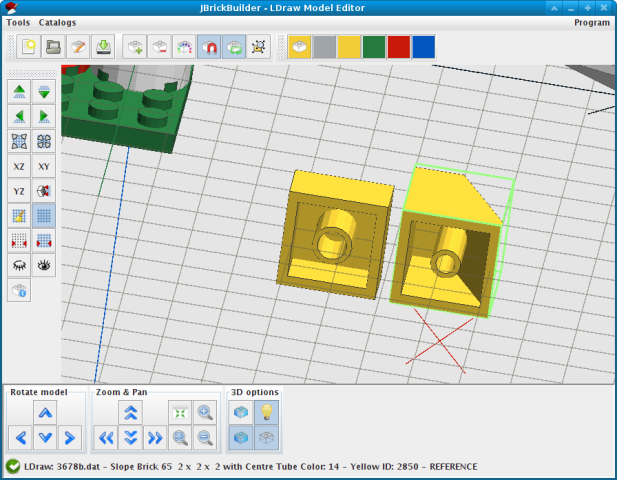Save the model with the green download arrow icon
This screenshot has height=480, width=617.
(103, 47)
